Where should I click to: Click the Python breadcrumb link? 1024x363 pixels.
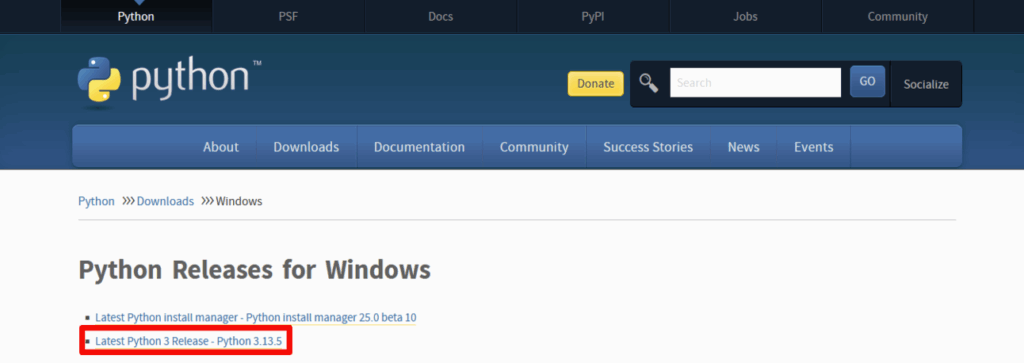point(96,201)
